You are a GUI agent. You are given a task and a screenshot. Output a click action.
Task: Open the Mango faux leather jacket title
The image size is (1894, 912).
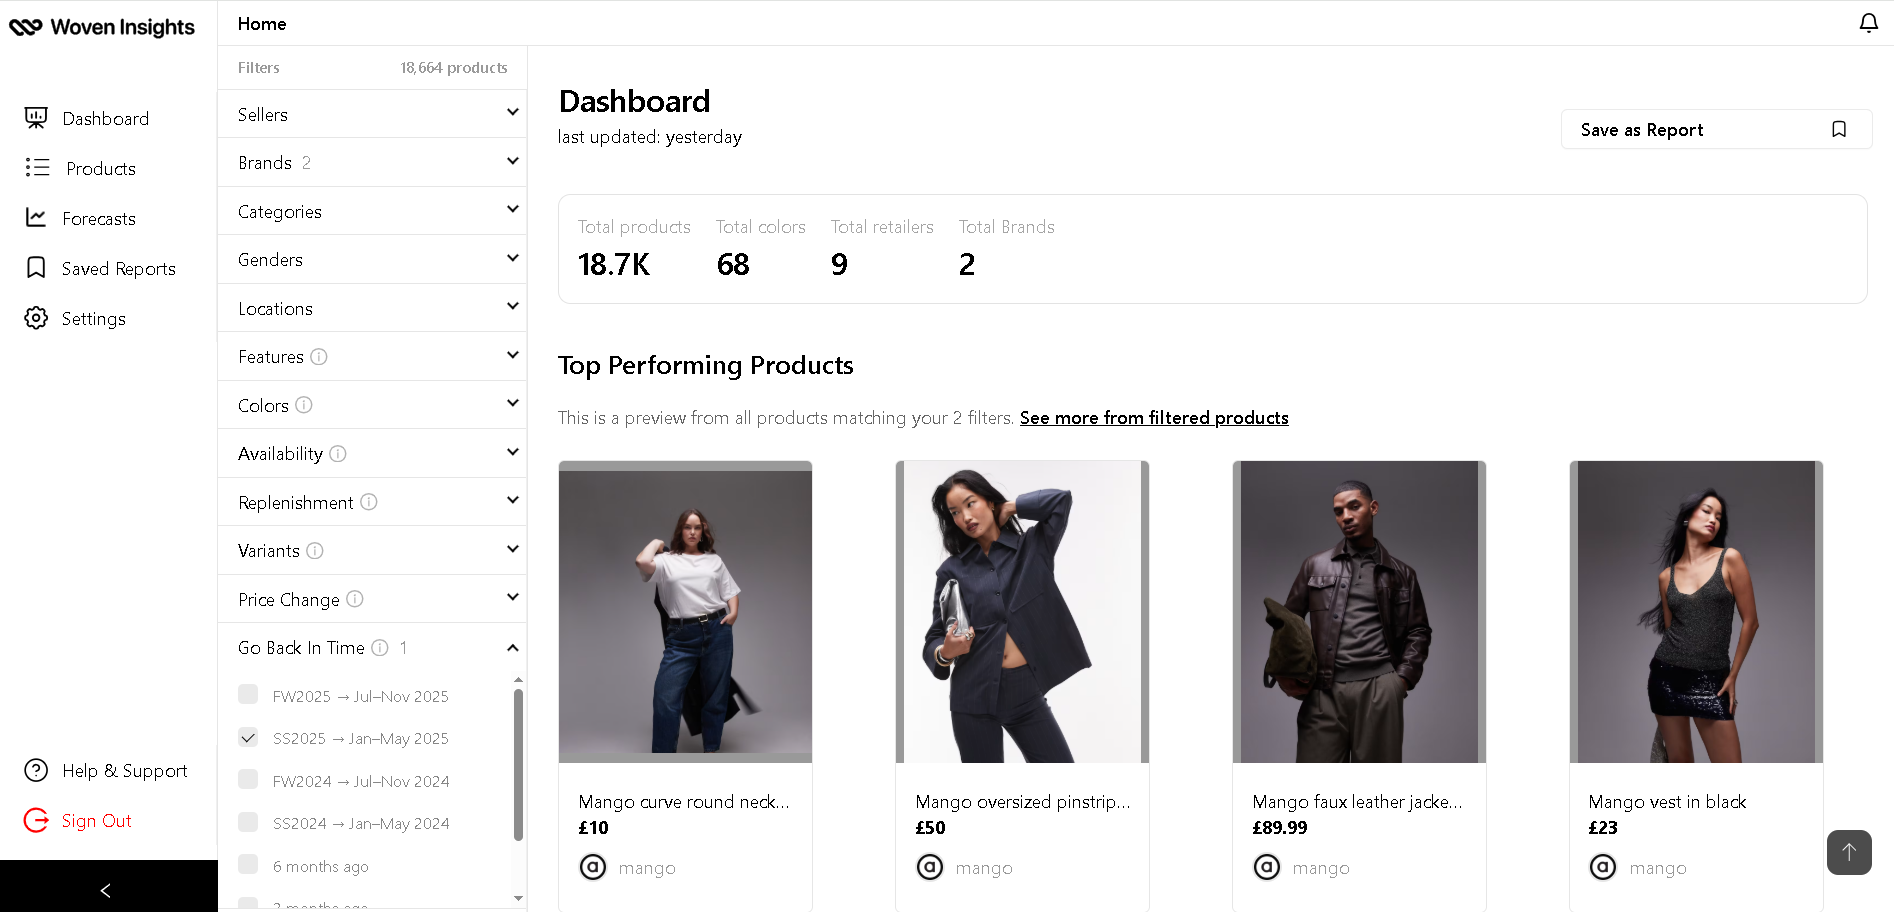click(x=1357, y=801)
